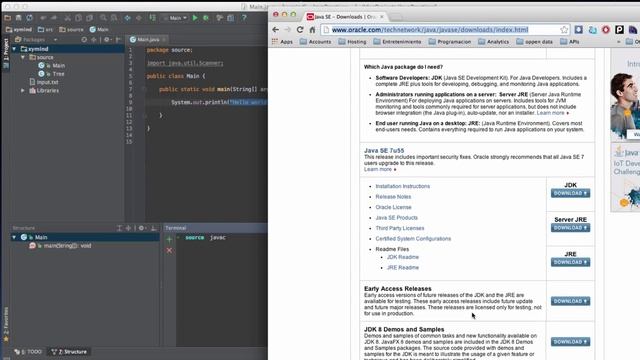Click the Find magnifier icon
This screenshot has width=640, height=360.
click(x=103, y=18)
